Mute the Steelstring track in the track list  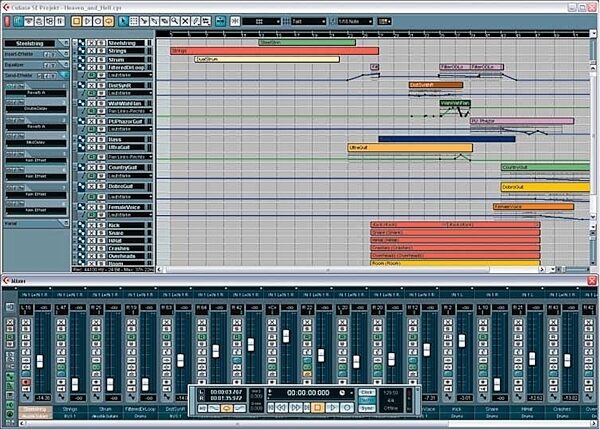92,43
